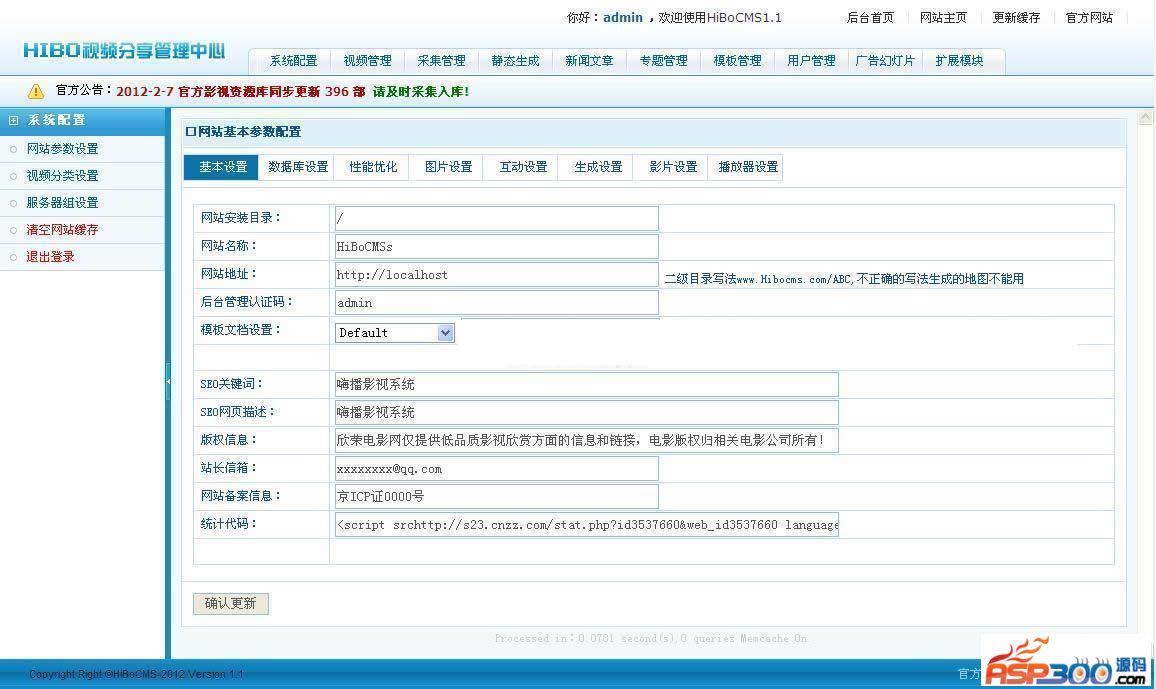Image resolution: width=1156 pixels, height=689 pixels.
Task: Collapse the sidebar using the splitter handle
Action: pos(168,382)
